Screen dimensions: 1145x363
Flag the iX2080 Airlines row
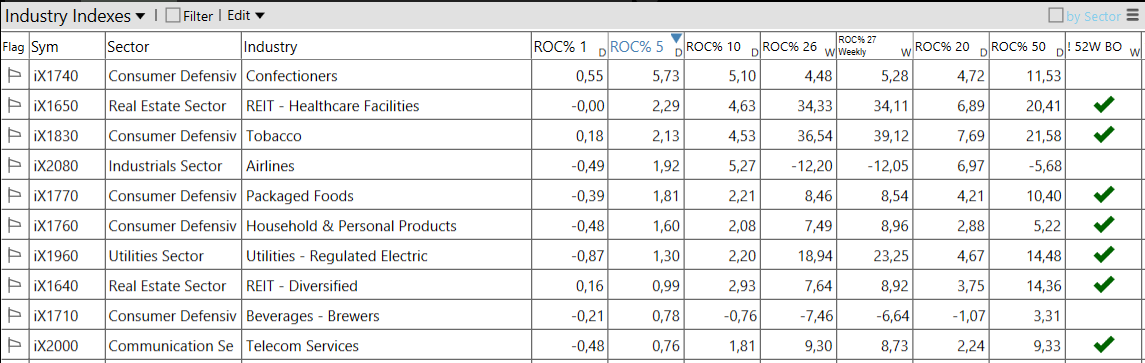[13, 166]
